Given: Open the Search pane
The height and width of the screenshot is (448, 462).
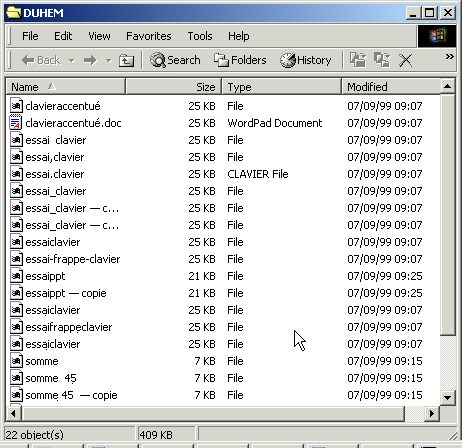Looking at the screenshot, I should coord(175,60).
